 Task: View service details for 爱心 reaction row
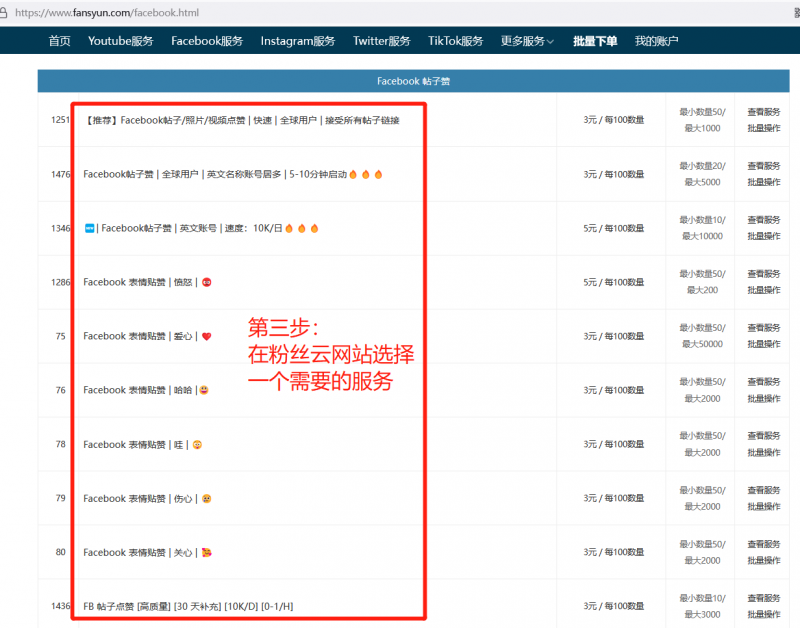(x=764, y=328)
